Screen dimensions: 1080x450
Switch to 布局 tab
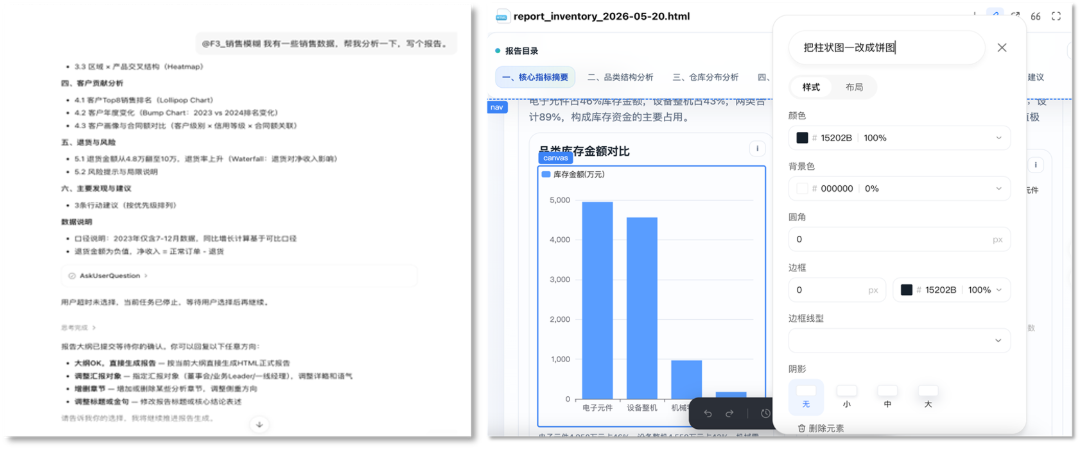click(854, 88)
